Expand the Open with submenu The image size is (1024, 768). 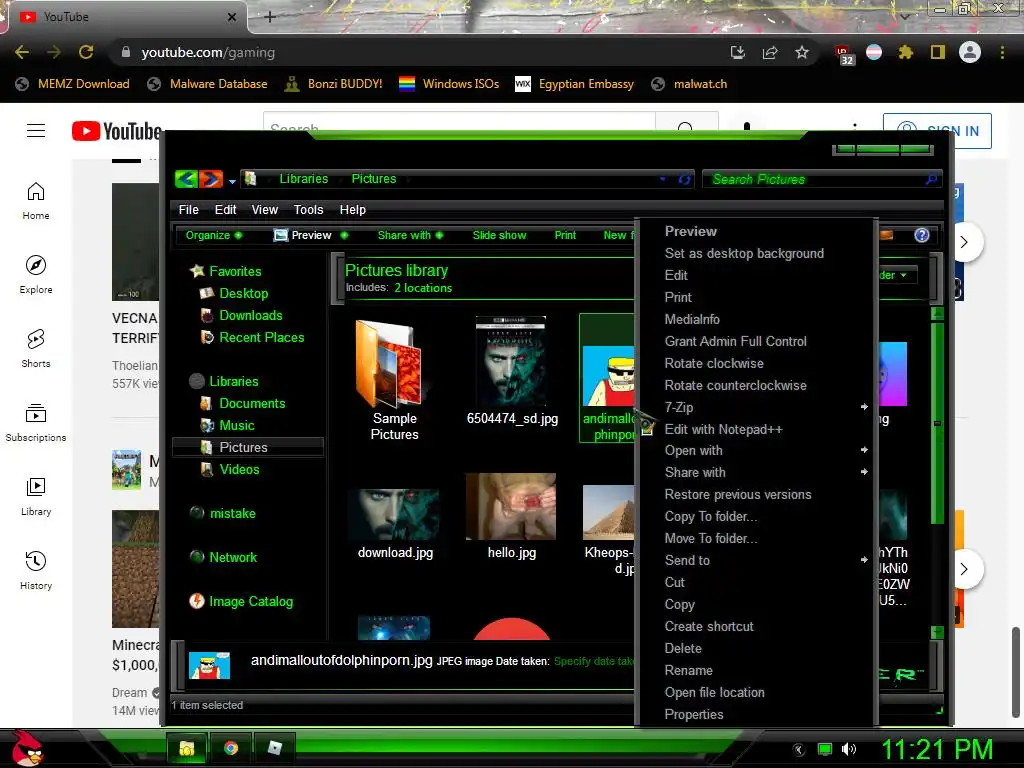pyautogui.click(x=756, y=451)
